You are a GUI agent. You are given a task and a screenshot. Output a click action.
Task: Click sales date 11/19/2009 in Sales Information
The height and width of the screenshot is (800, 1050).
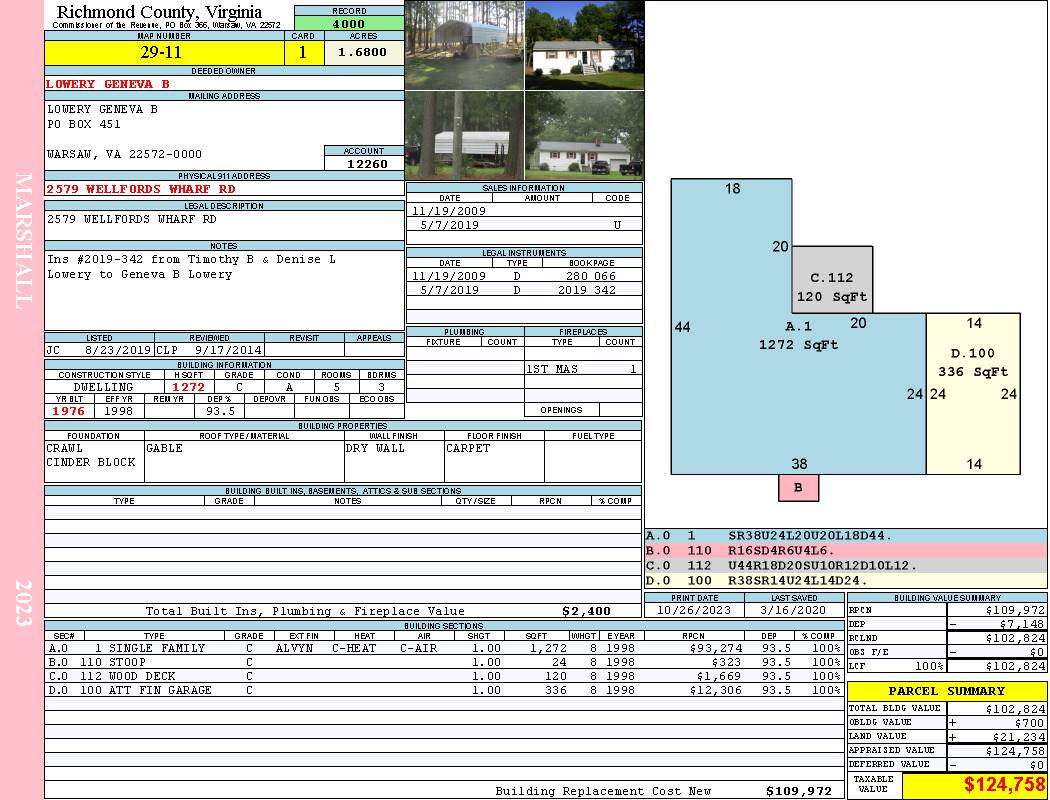449,211
